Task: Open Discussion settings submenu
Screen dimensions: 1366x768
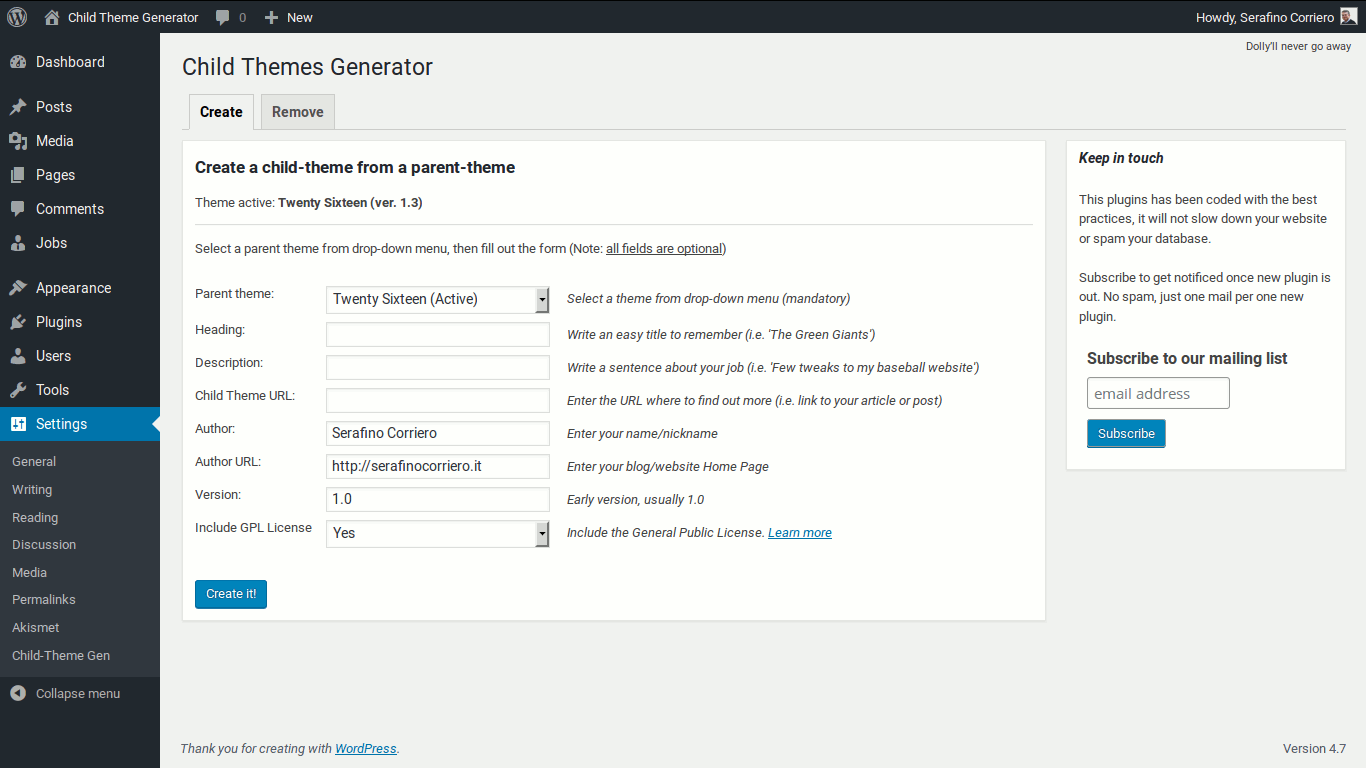Action: click(x=44, y=545)
